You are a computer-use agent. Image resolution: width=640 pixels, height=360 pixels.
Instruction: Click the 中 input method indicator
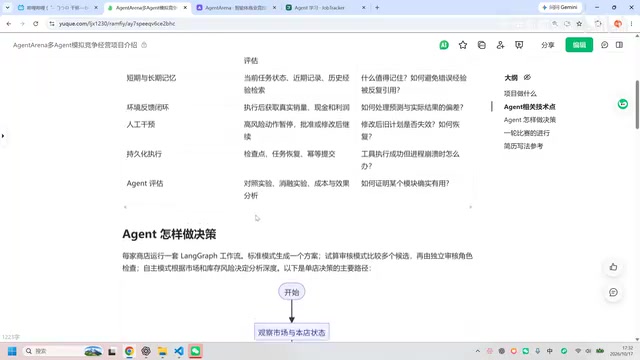[549, 351]
